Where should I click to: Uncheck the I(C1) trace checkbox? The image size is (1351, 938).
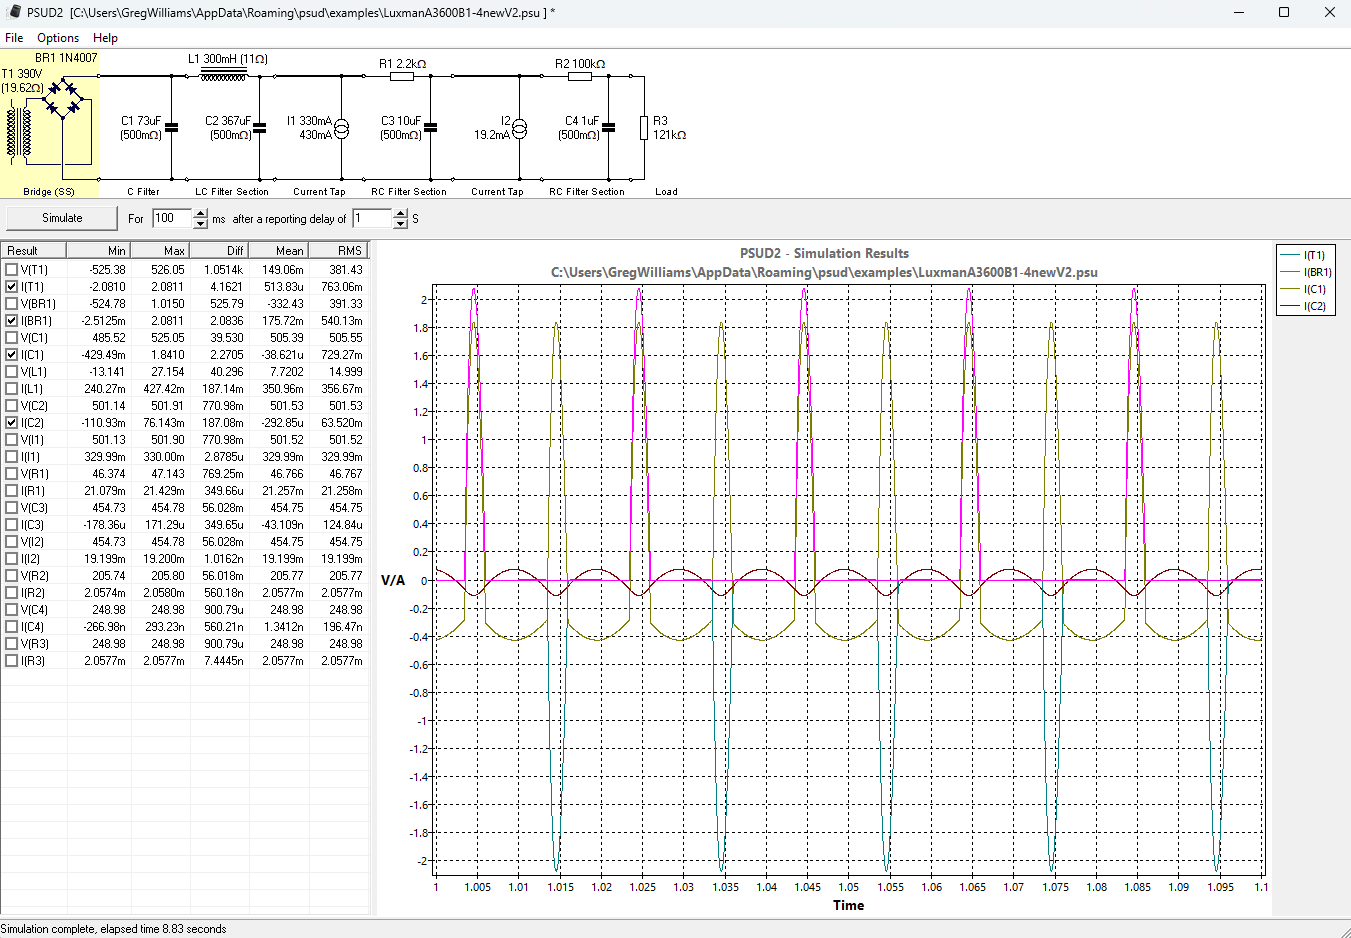coord(12,355)
